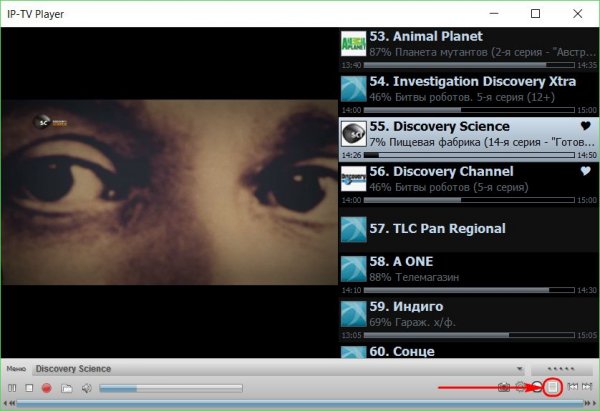Click the A ONE channel logo thumbnail
Viewport: 600px width, 411px height.
click(x=353, y=269)
